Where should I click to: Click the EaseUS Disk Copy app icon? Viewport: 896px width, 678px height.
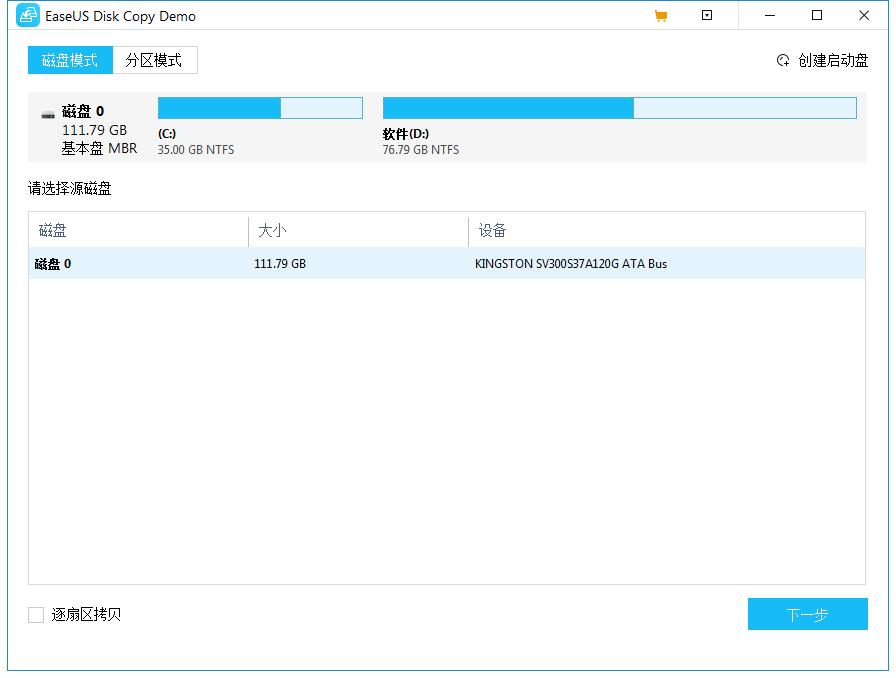28,16
